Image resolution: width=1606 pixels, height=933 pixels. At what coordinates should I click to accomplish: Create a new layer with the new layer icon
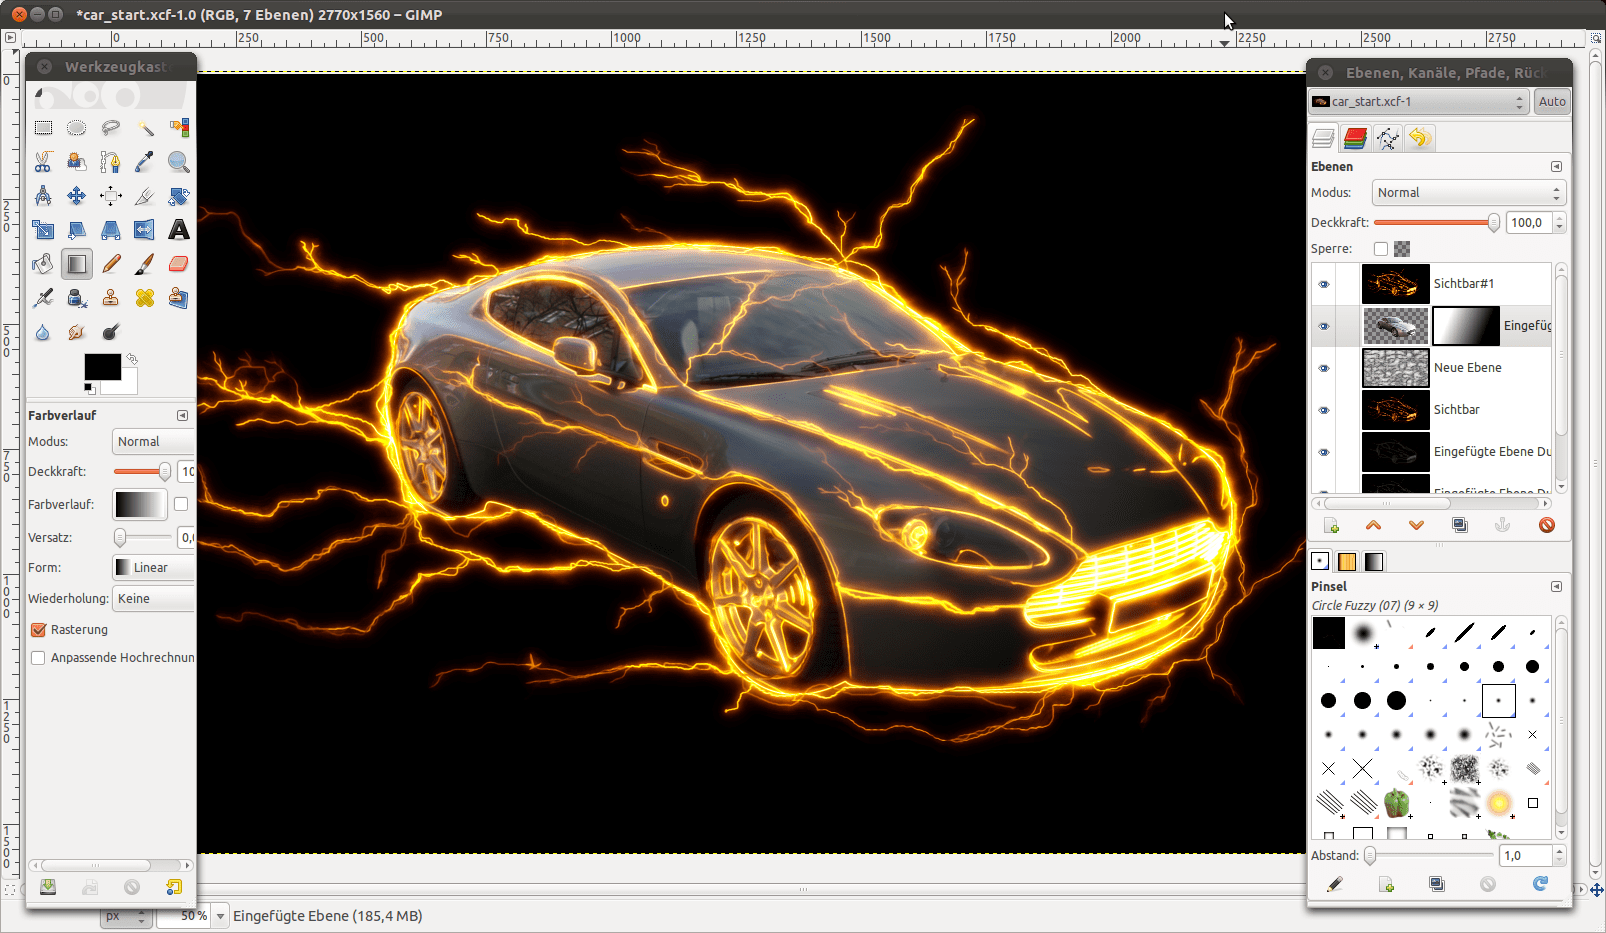coord(1331,525)
